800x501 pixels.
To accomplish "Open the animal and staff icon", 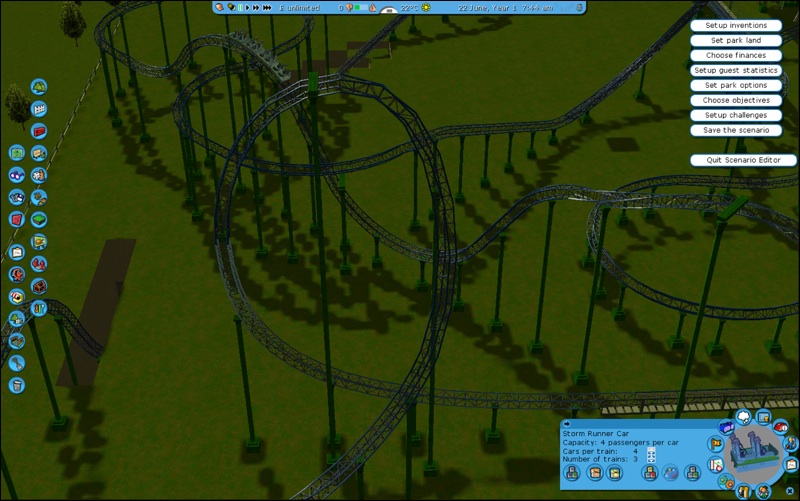I will [x=39, y=175].
